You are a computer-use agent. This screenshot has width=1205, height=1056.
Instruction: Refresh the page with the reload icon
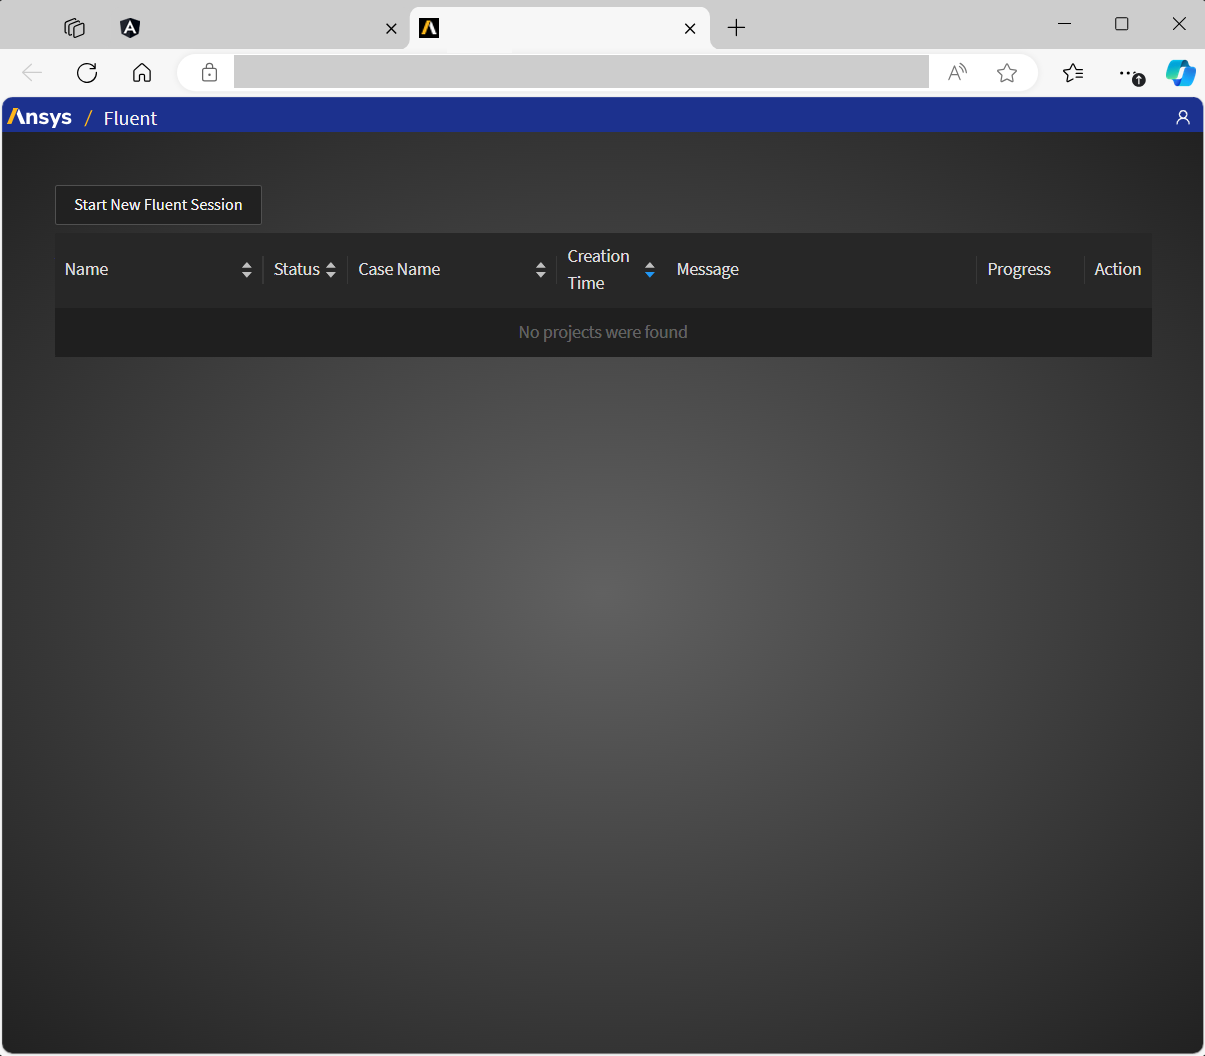click(87, 72)
